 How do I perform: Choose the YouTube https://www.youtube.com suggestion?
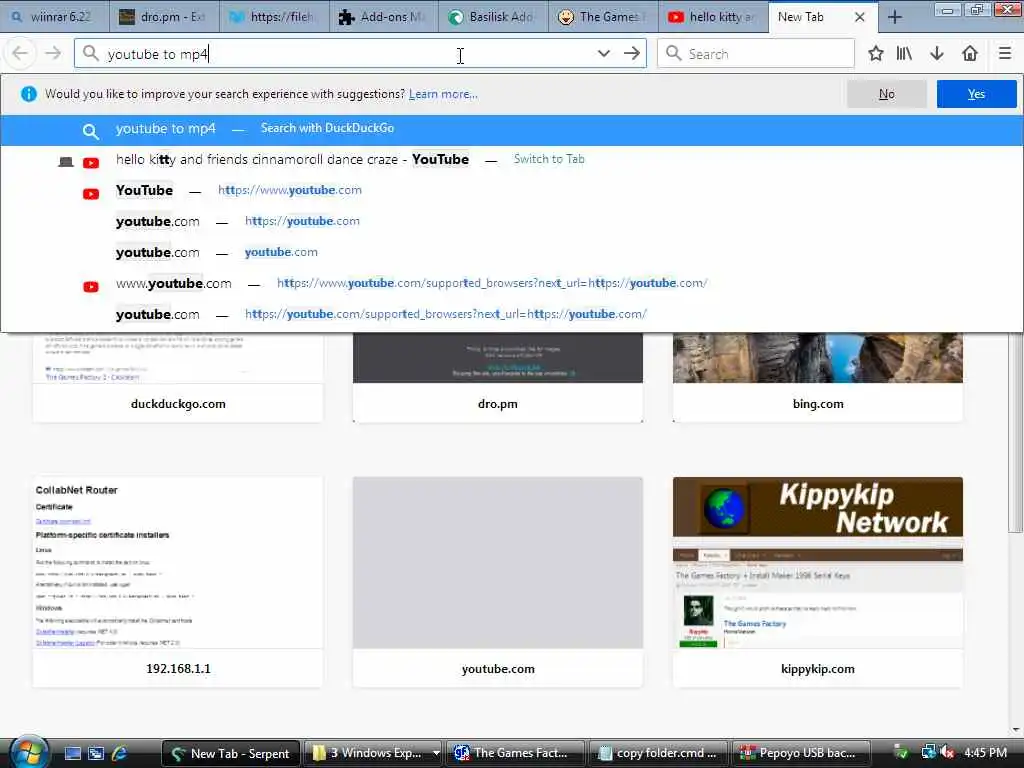click(x=511, y=191)
